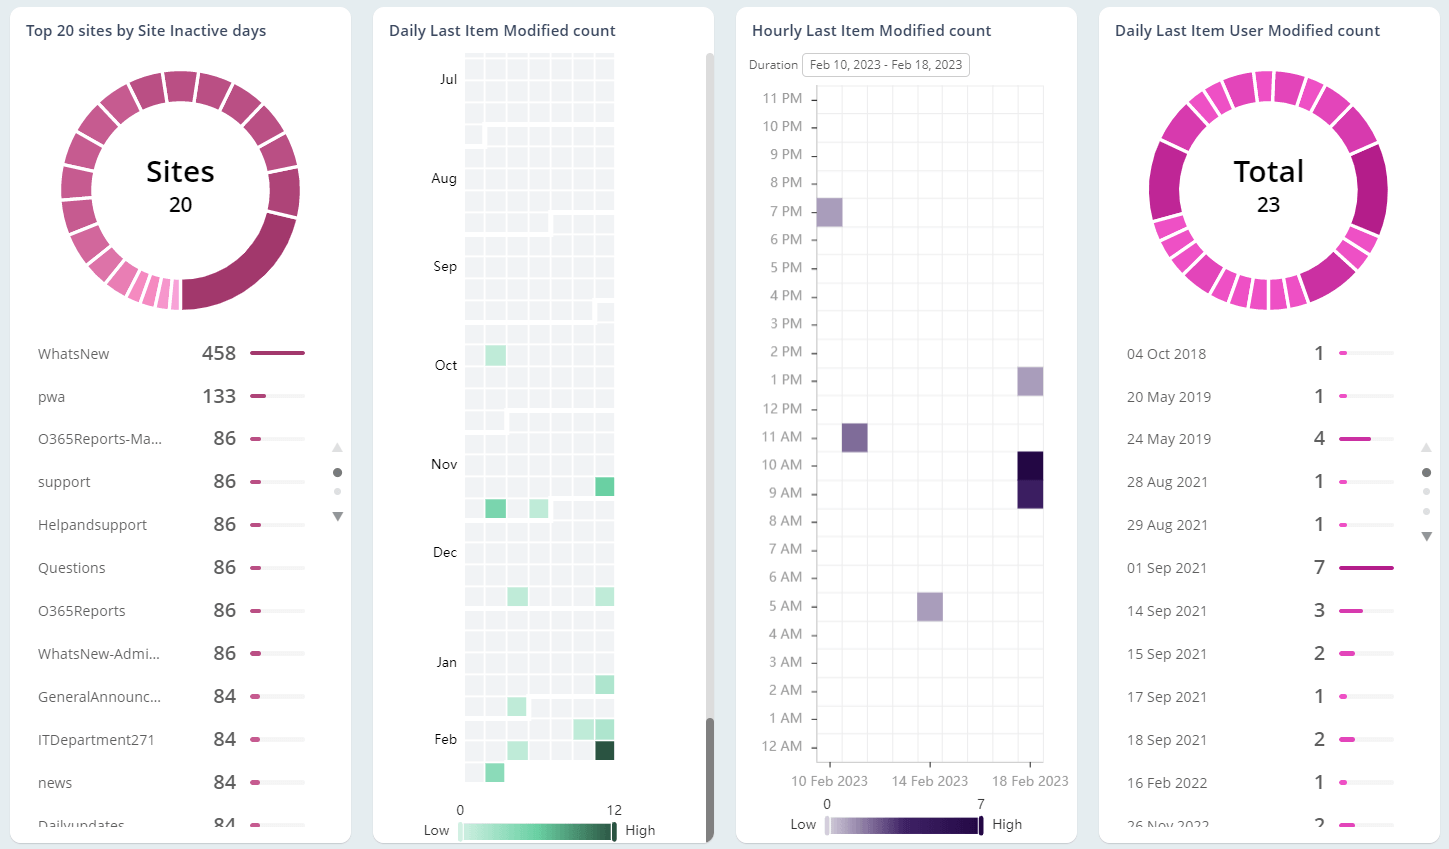Click up arrow in User Modified legend pager
Viewport: 1449px width, 849px height.
tap(1426, 448)
